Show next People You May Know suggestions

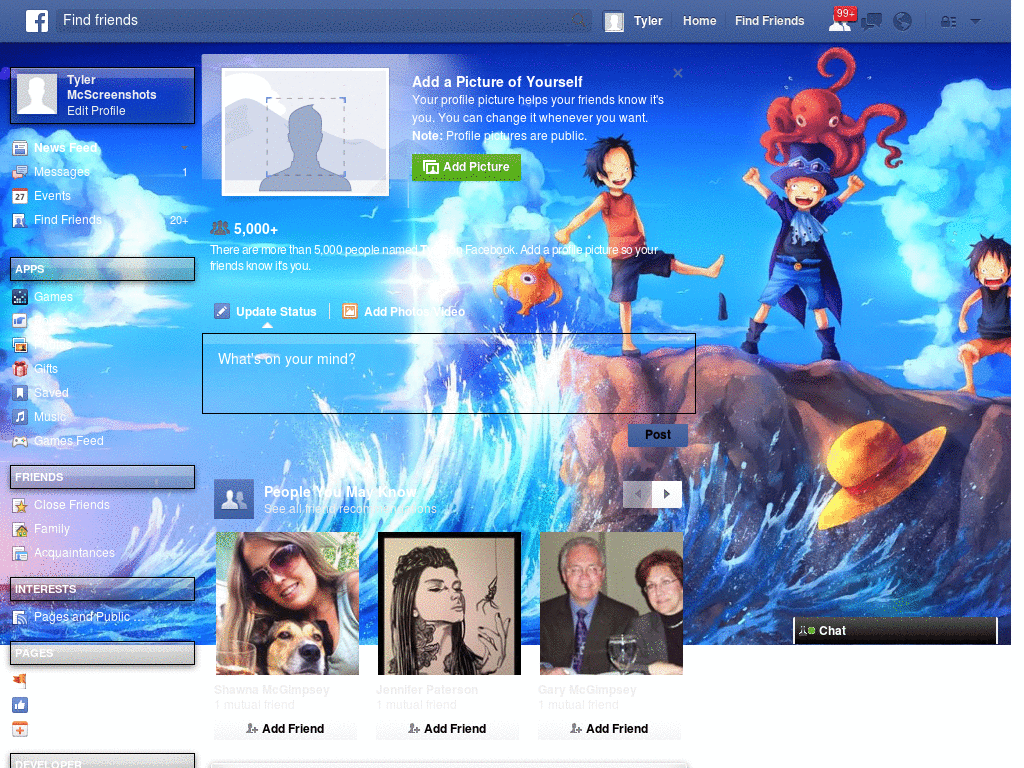[x=667, y=494]
